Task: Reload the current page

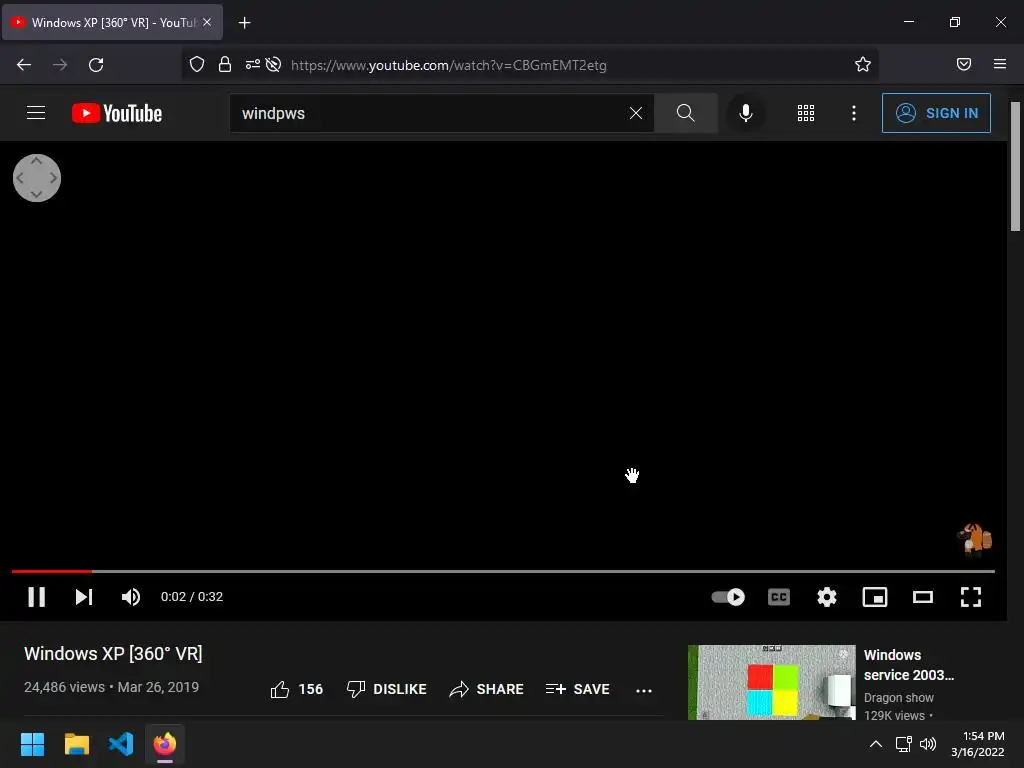Action: (96, 65)
